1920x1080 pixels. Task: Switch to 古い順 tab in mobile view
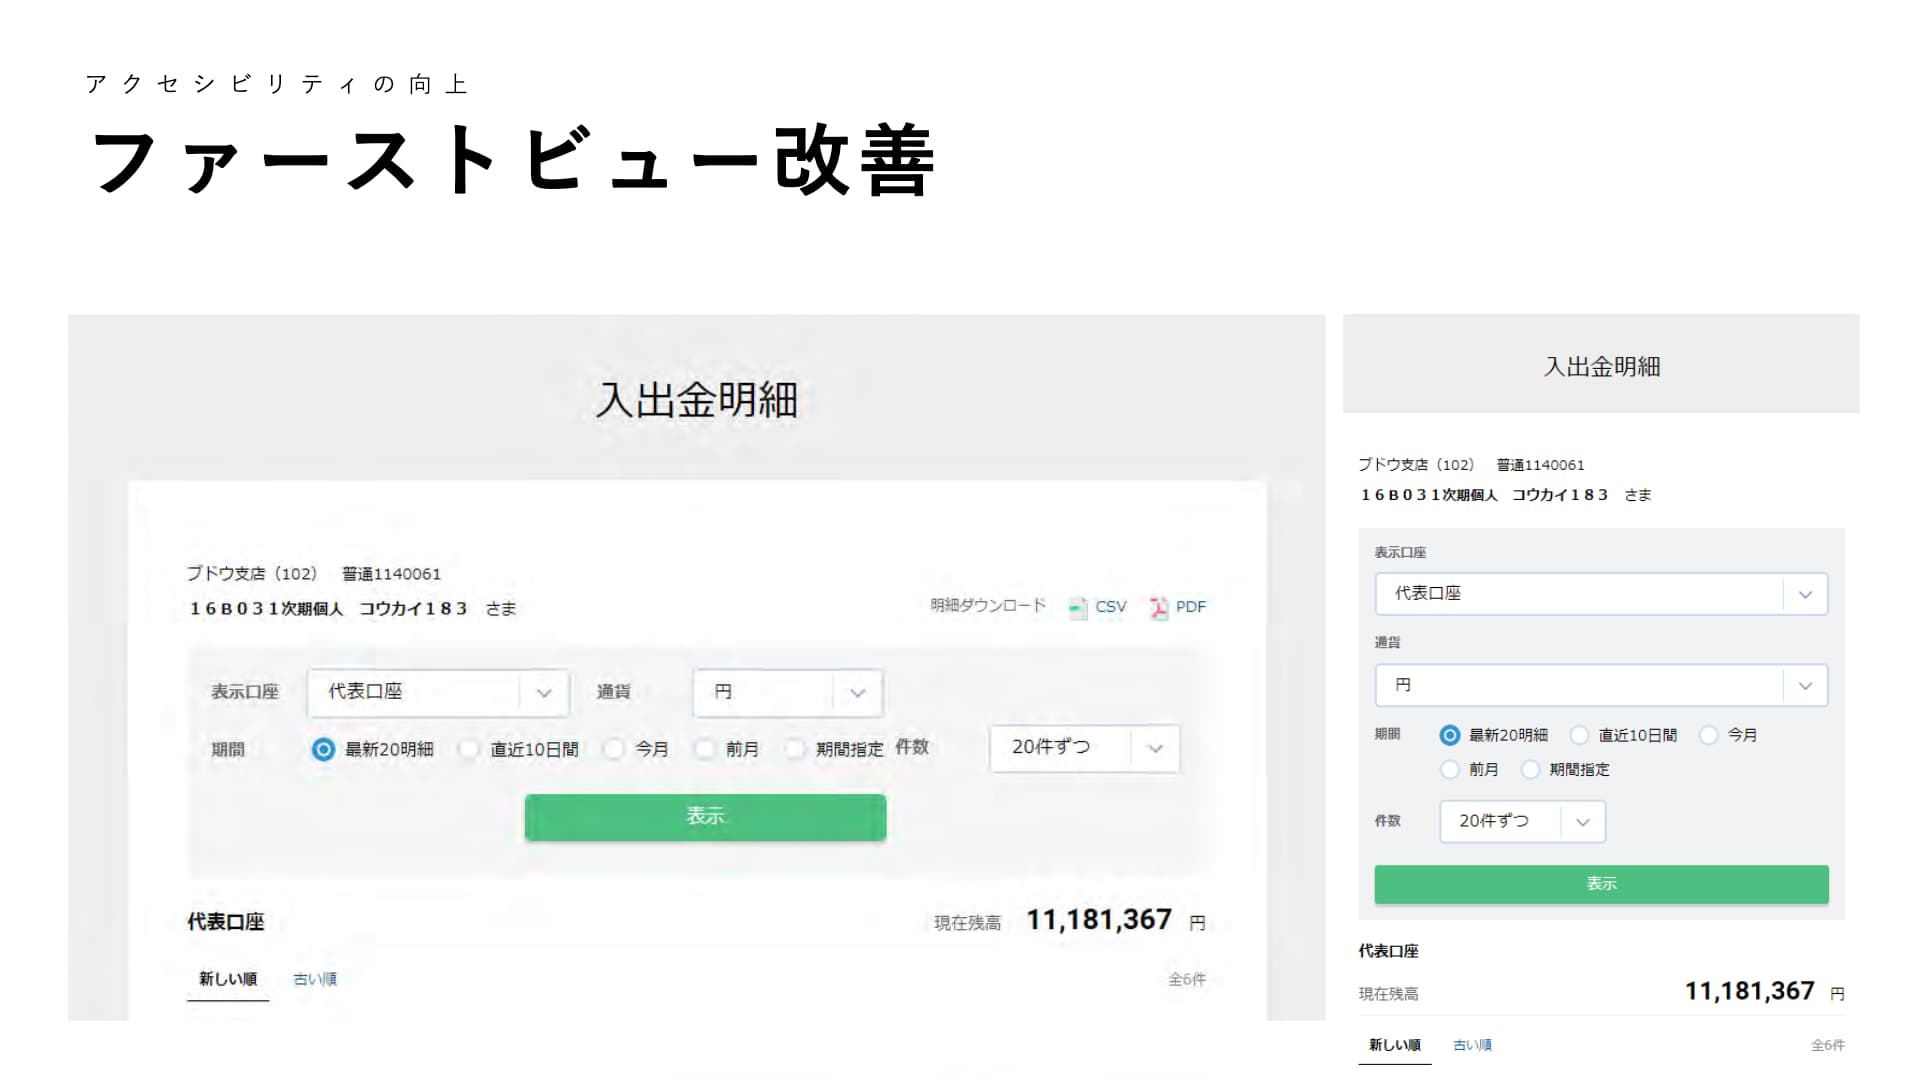[x=1472, y=1045]
